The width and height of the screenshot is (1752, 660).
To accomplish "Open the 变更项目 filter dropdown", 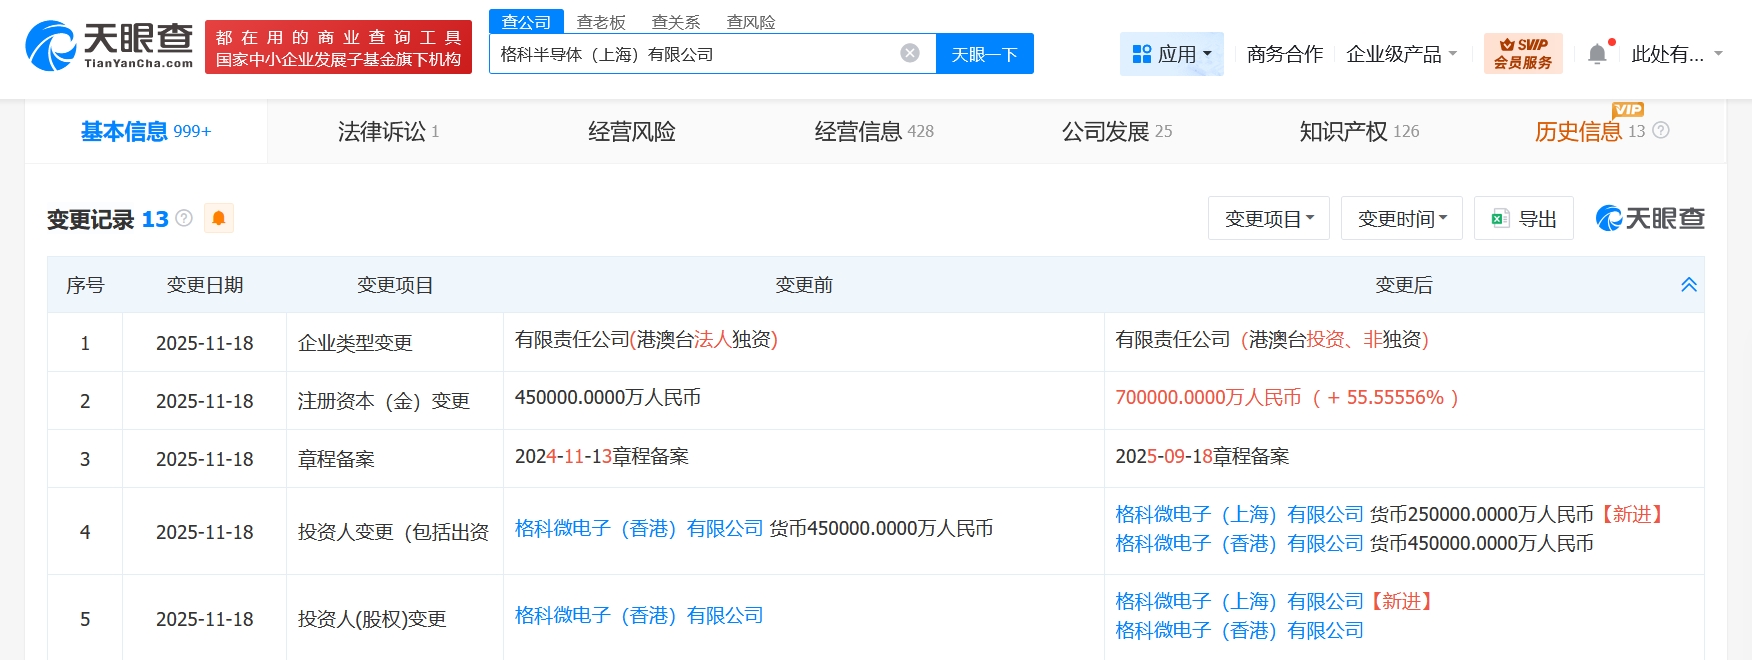I will point(1269,218).
